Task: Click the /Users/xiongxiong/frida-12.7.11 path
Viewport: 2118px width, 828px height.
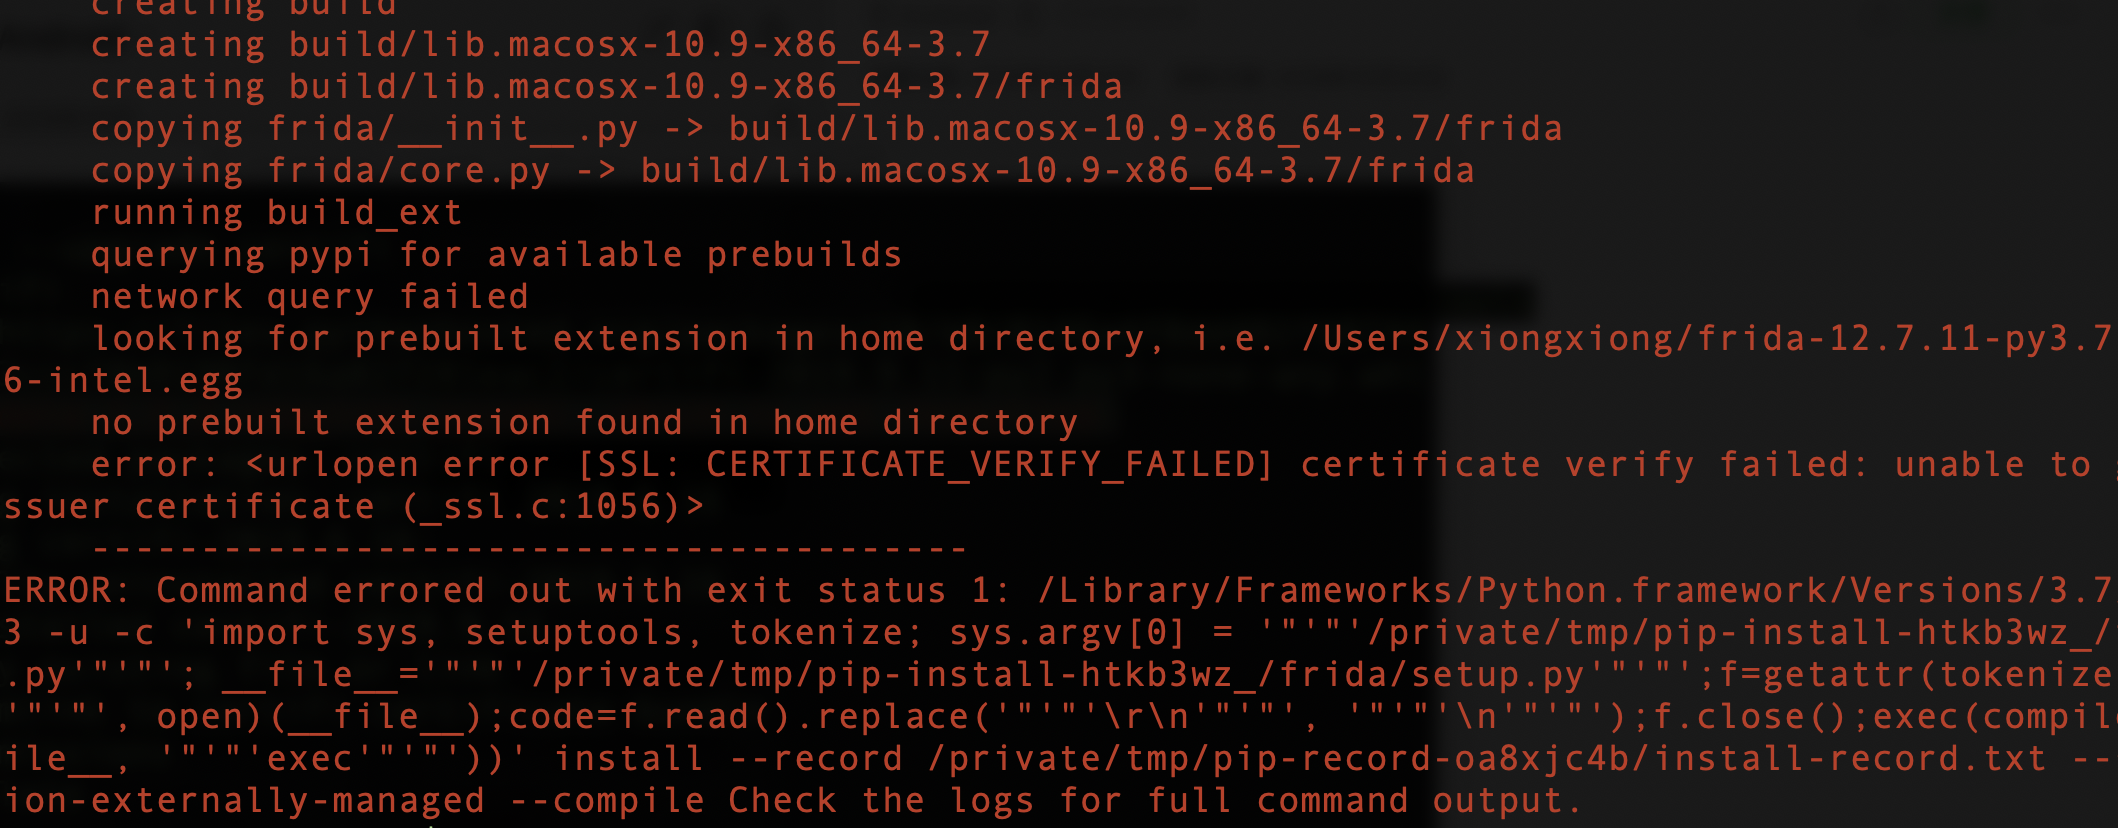Action: 1700,339
